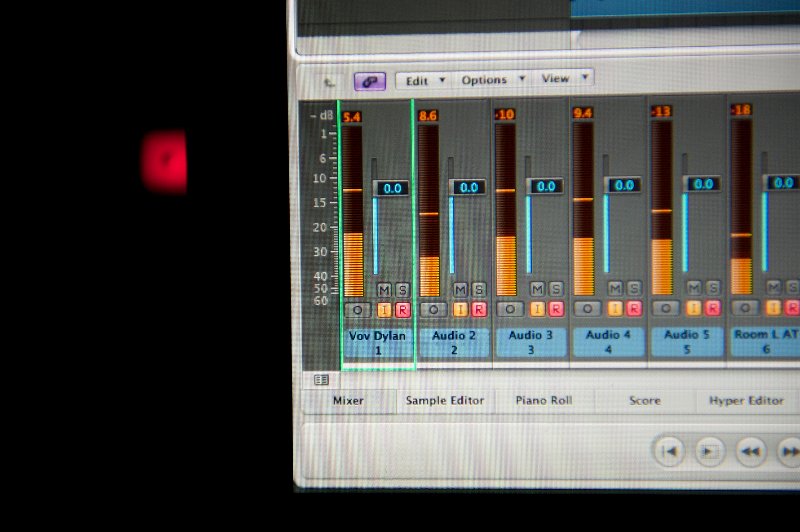Toggle input monitoring on Vov Dylan channel
This screenshot has height=532, width=800.
[384, 310]
